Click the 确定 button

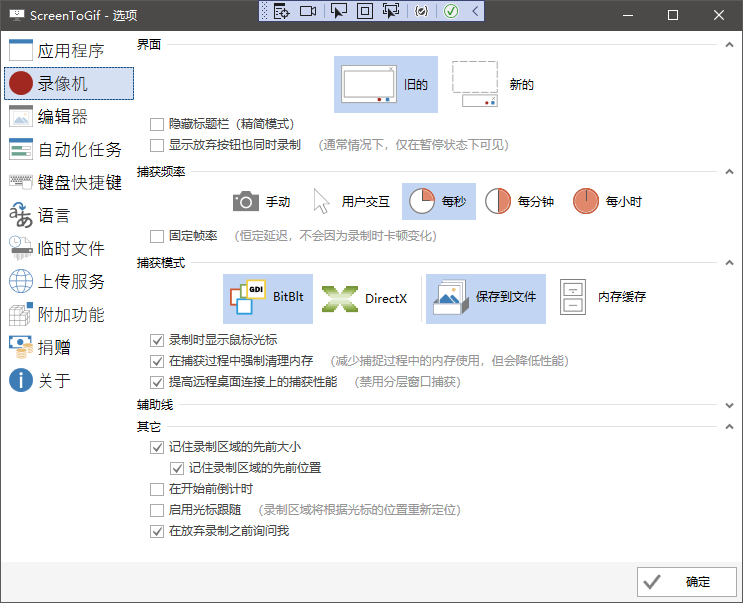coord(687,582)
